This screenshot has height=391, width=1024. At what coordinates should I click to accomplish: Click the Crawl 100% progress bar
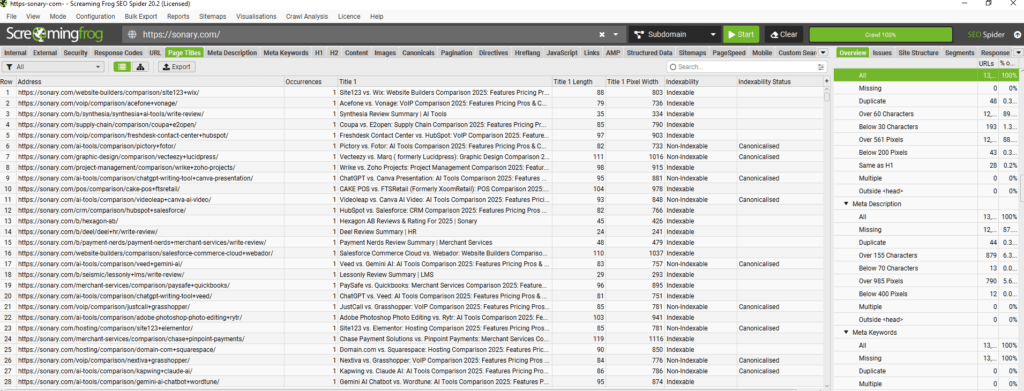pyautogui.click(x=880, y=35)
